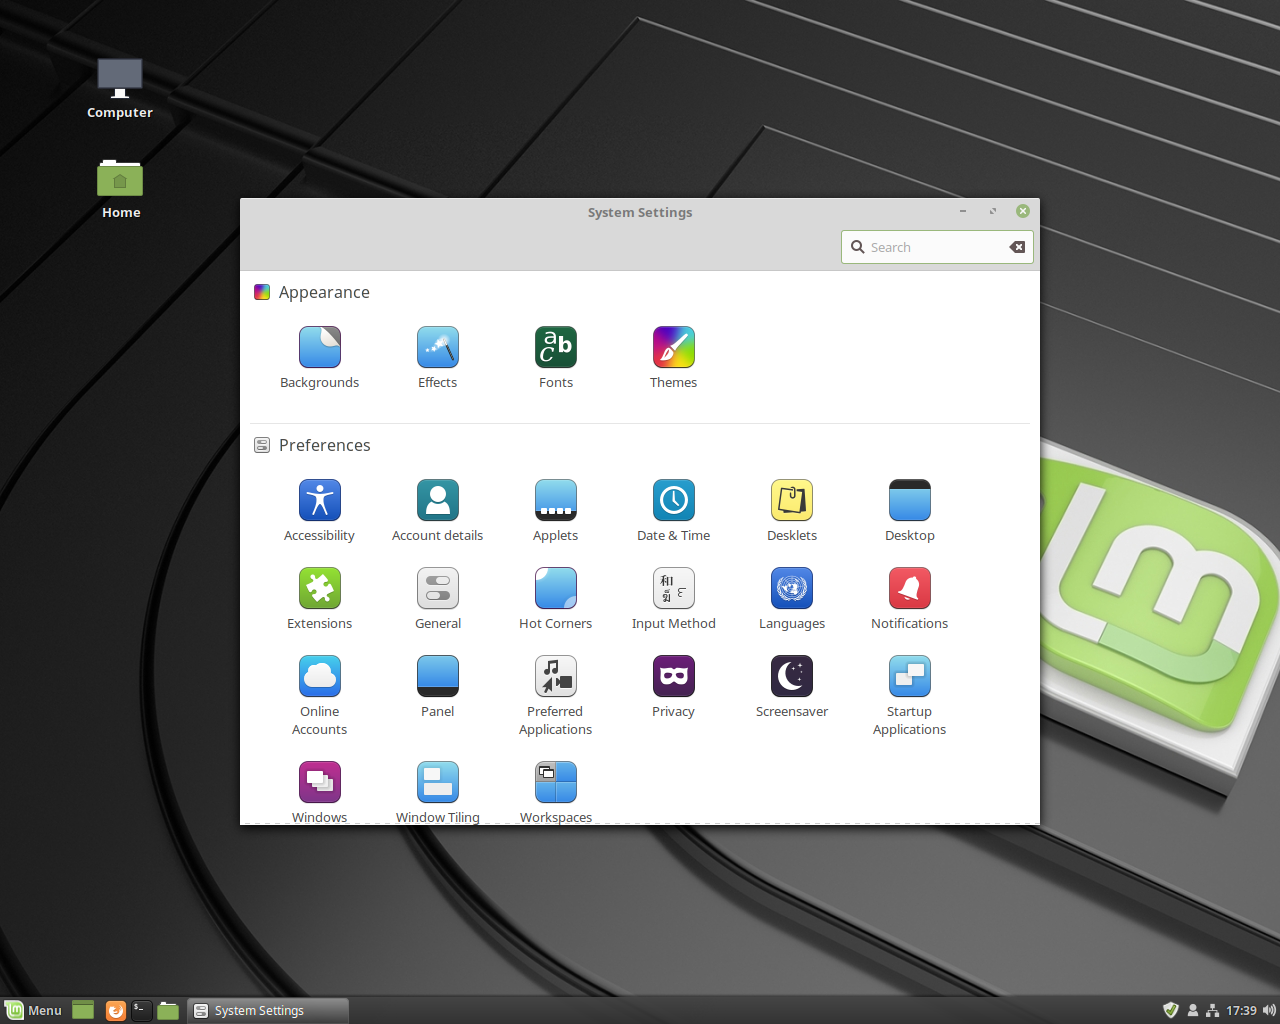
Task: Open the Languages settings
Action: 792,599
